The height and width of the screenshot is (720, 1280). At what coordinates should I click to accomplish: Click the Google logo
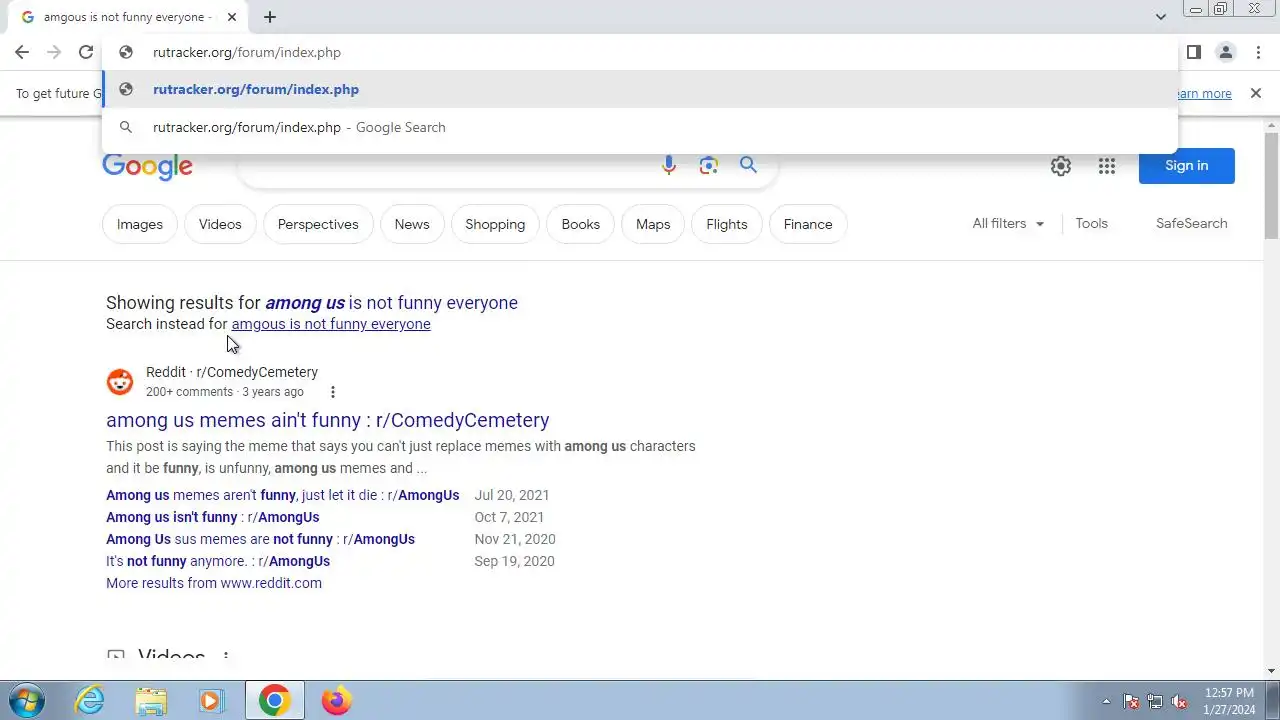click(147, 166)
